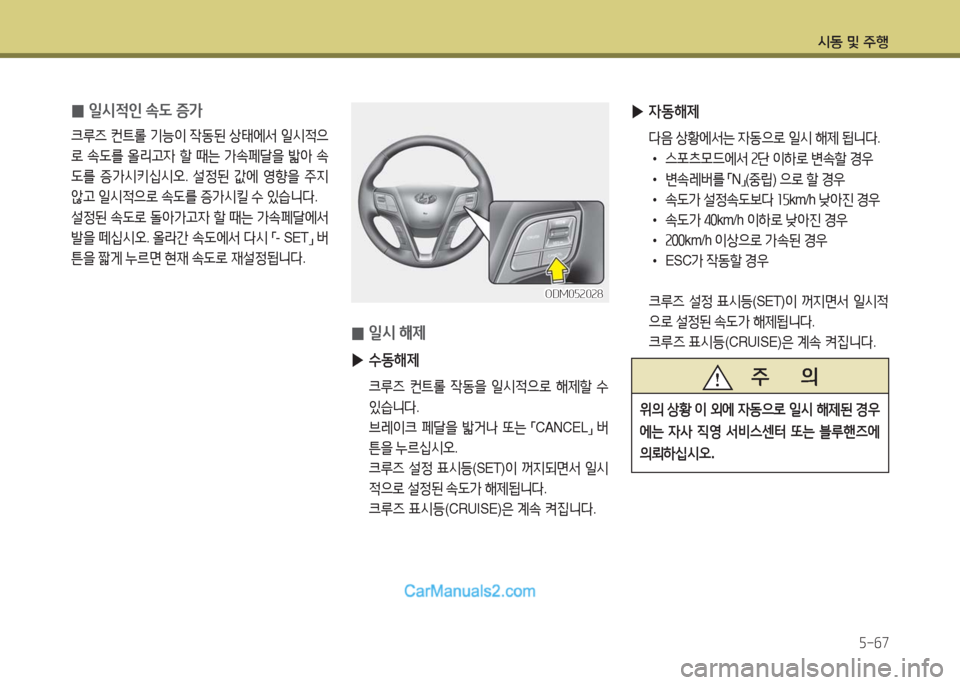960x685 pixels.
Task: Click the caution triangle warning icon
Action: (717, 376)
